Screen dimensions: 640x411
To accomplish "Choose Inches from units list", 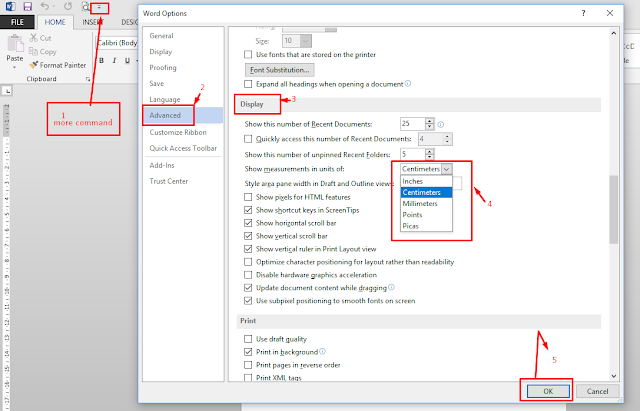I will tap(426, 181).
